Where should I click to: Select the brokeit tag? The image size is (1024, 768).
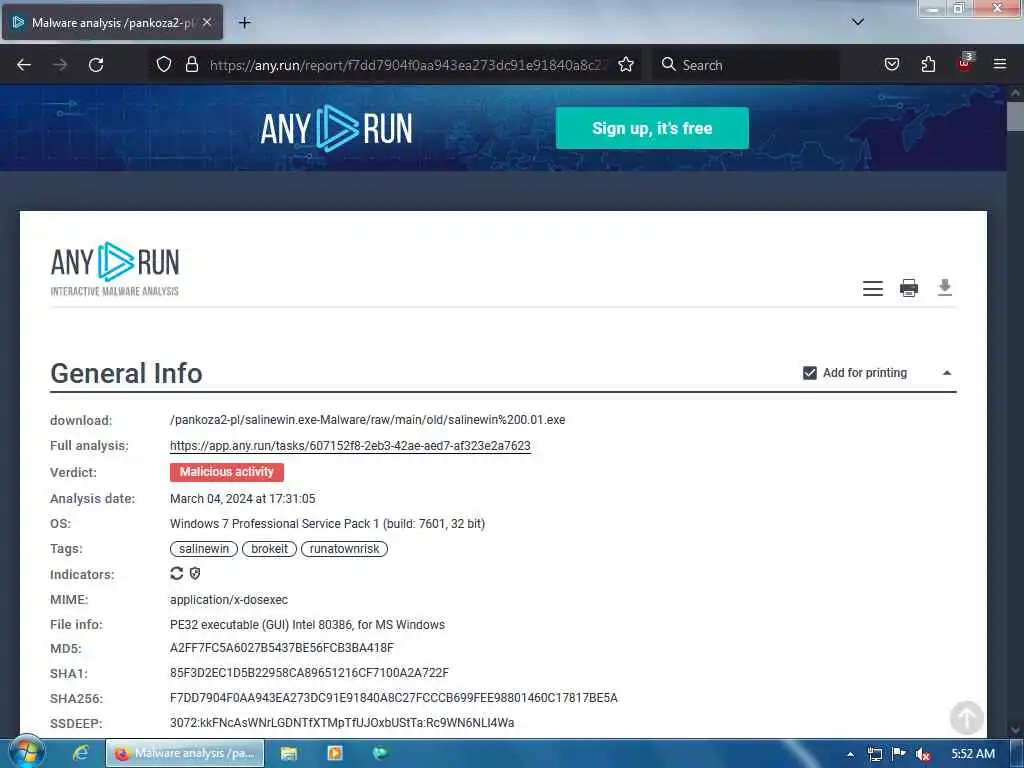(x=269, y=549)
